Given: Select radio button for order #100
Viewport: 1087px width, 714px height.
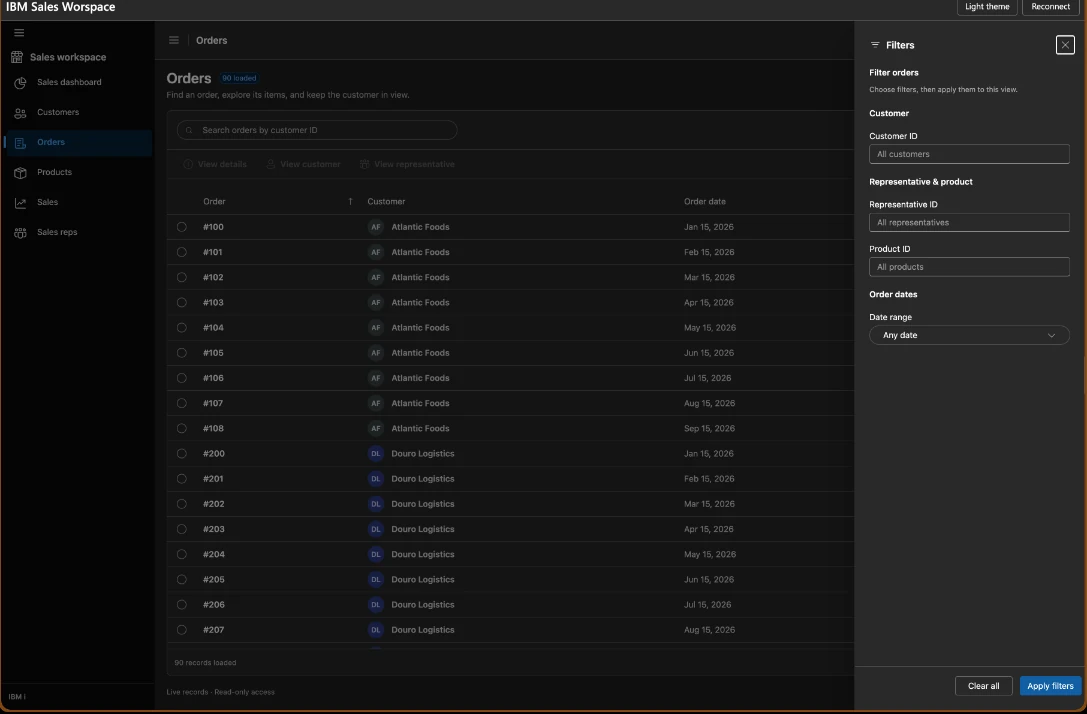Looking at the screenshot, I should coord(182,227).
